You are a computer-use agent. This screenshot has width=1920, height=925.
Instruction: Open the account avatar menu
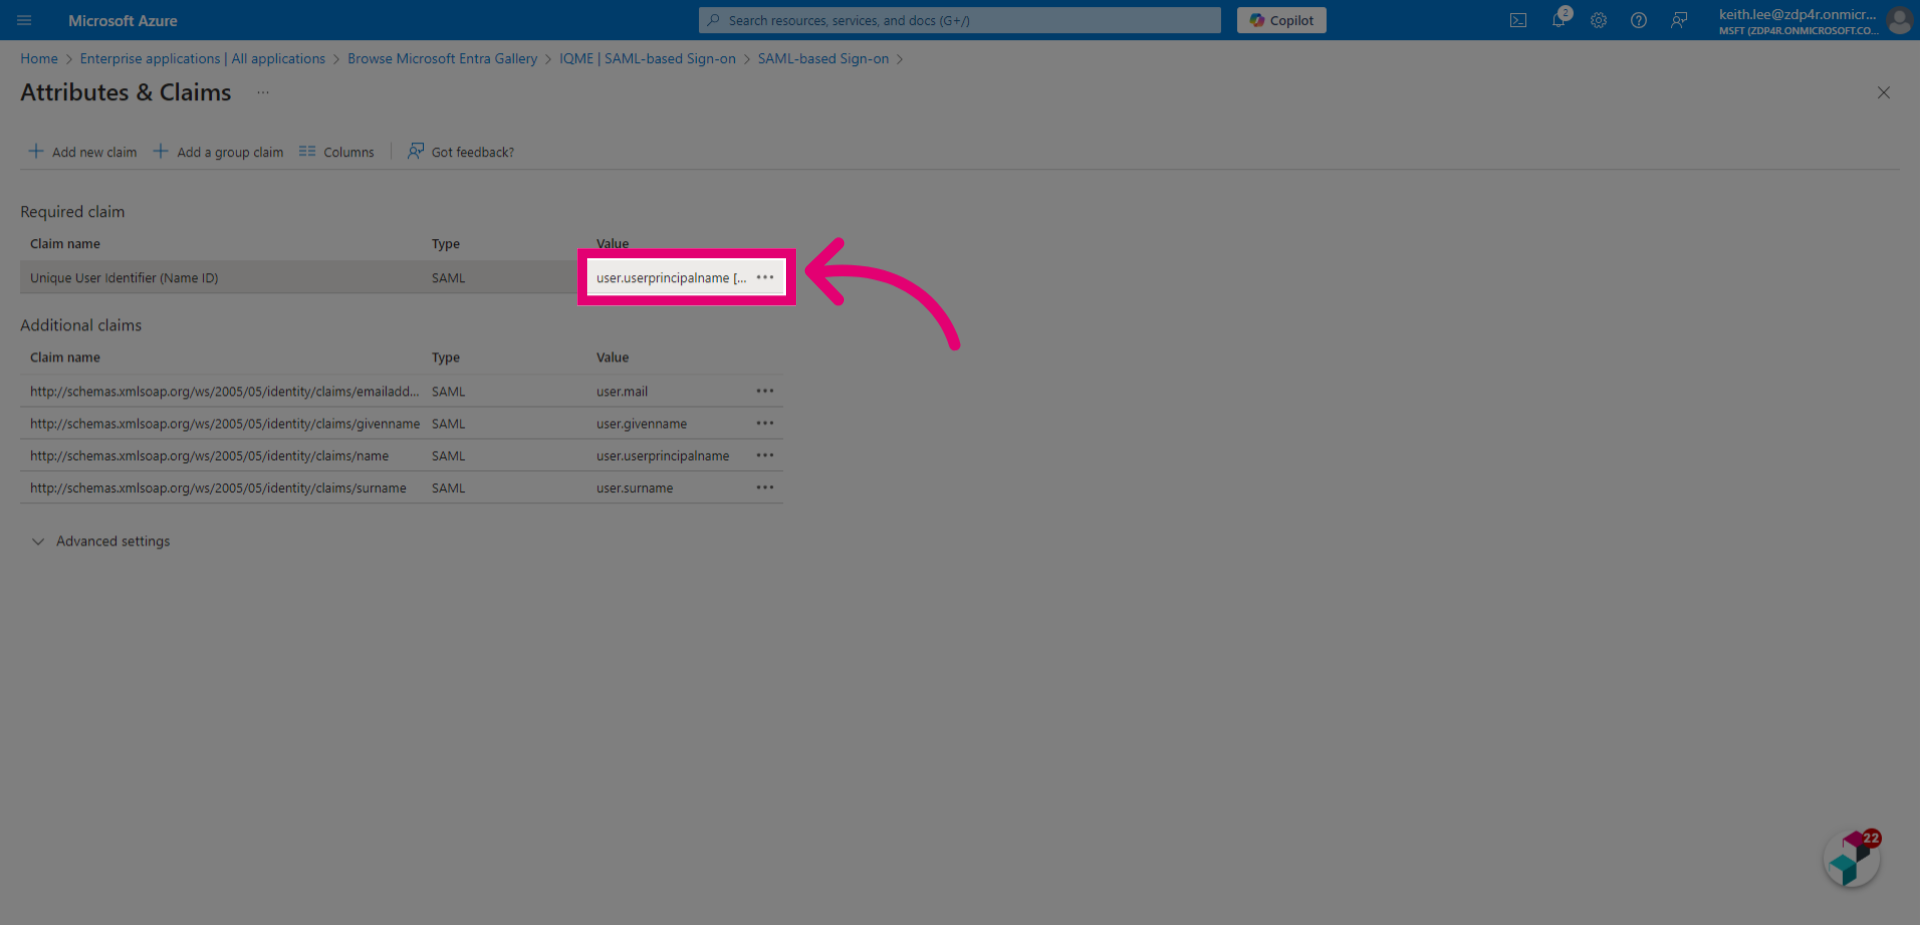(x=1899, y=20)
